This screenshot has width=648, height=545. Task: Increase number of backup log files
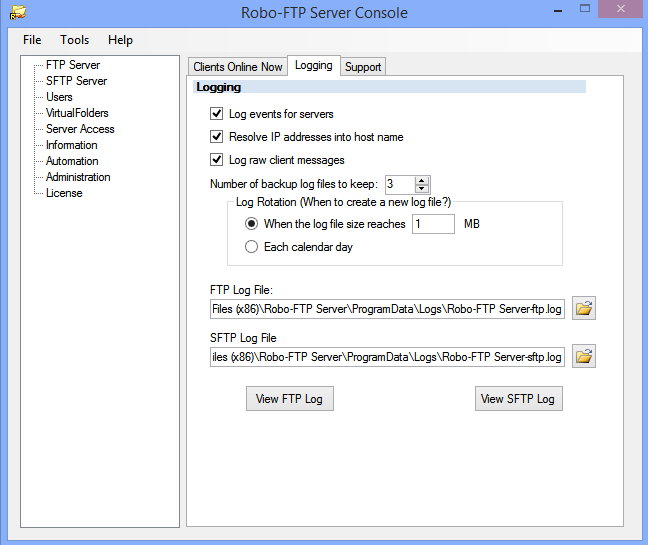pyautogui.click(x=422, y=181)
